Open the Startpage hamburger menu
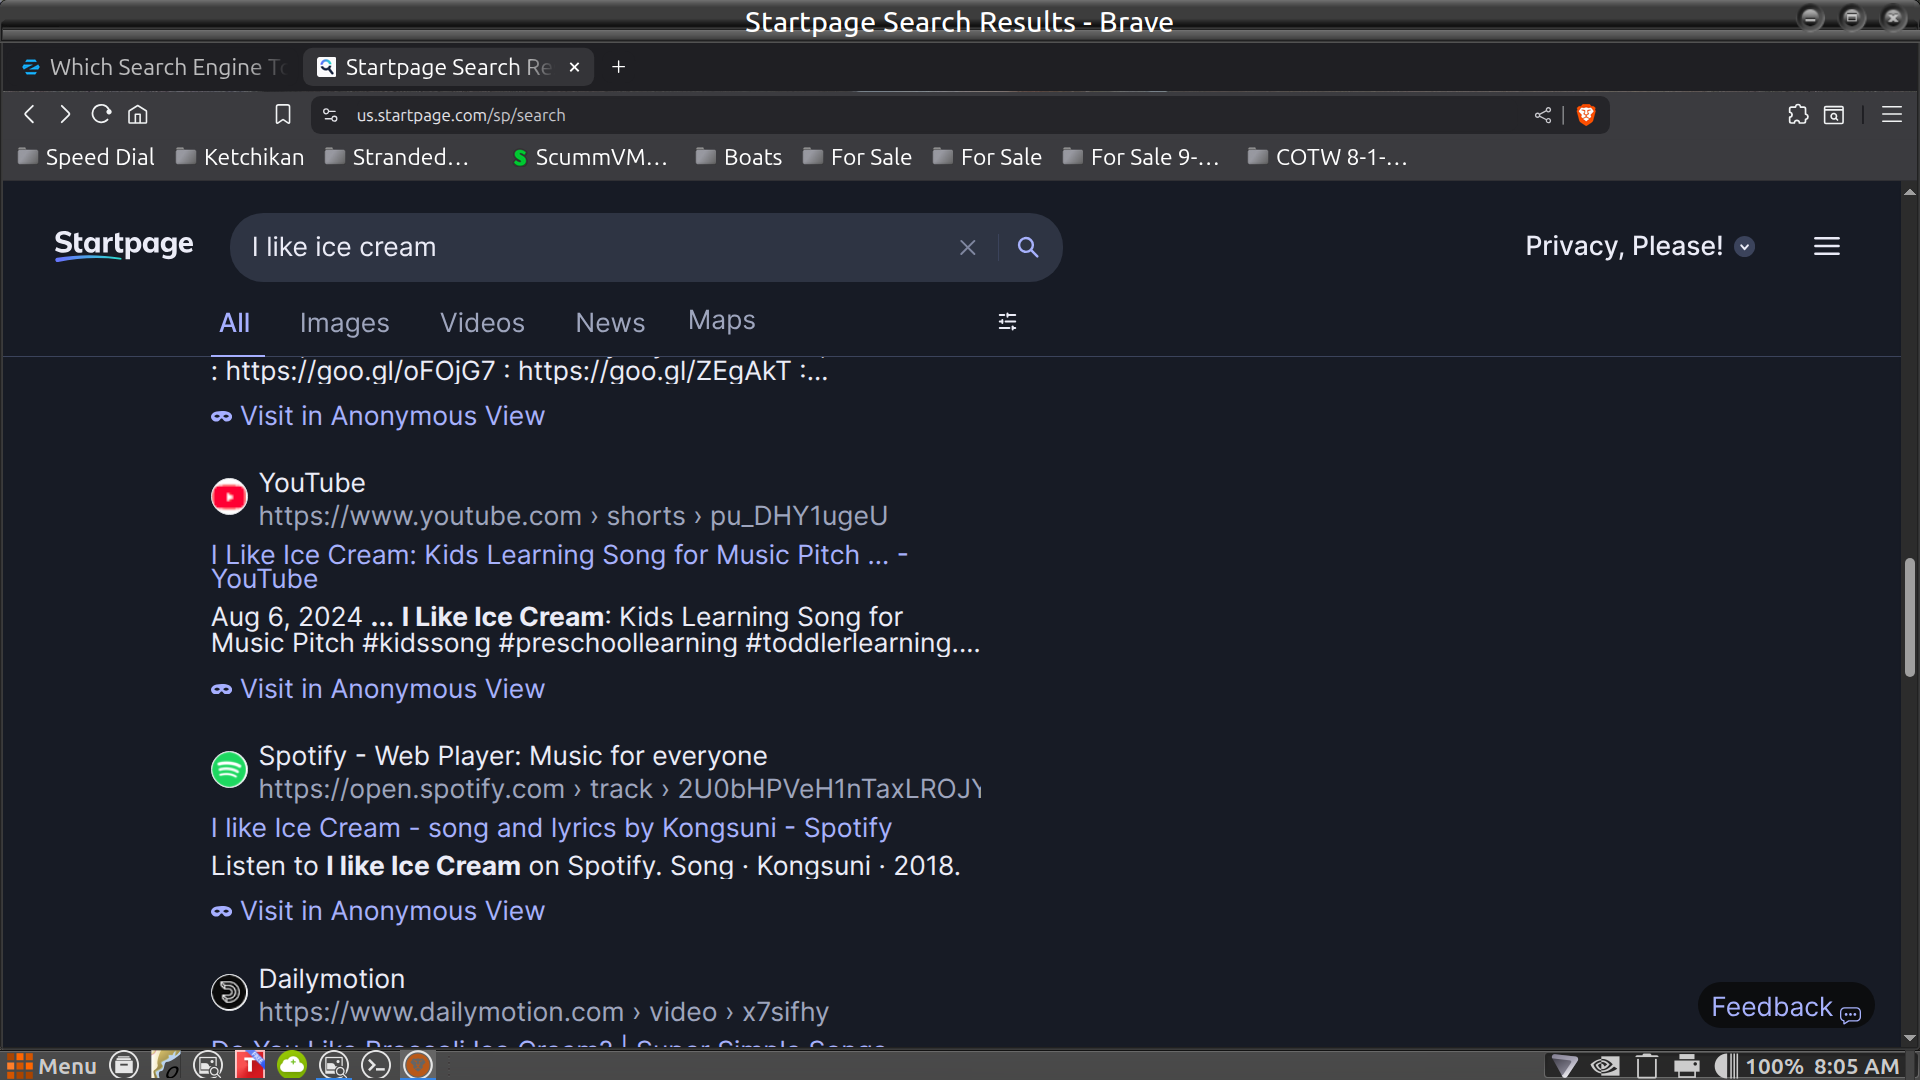Image resolution: width=1920 pixels, height=1080 pixels. [1826, 246]
